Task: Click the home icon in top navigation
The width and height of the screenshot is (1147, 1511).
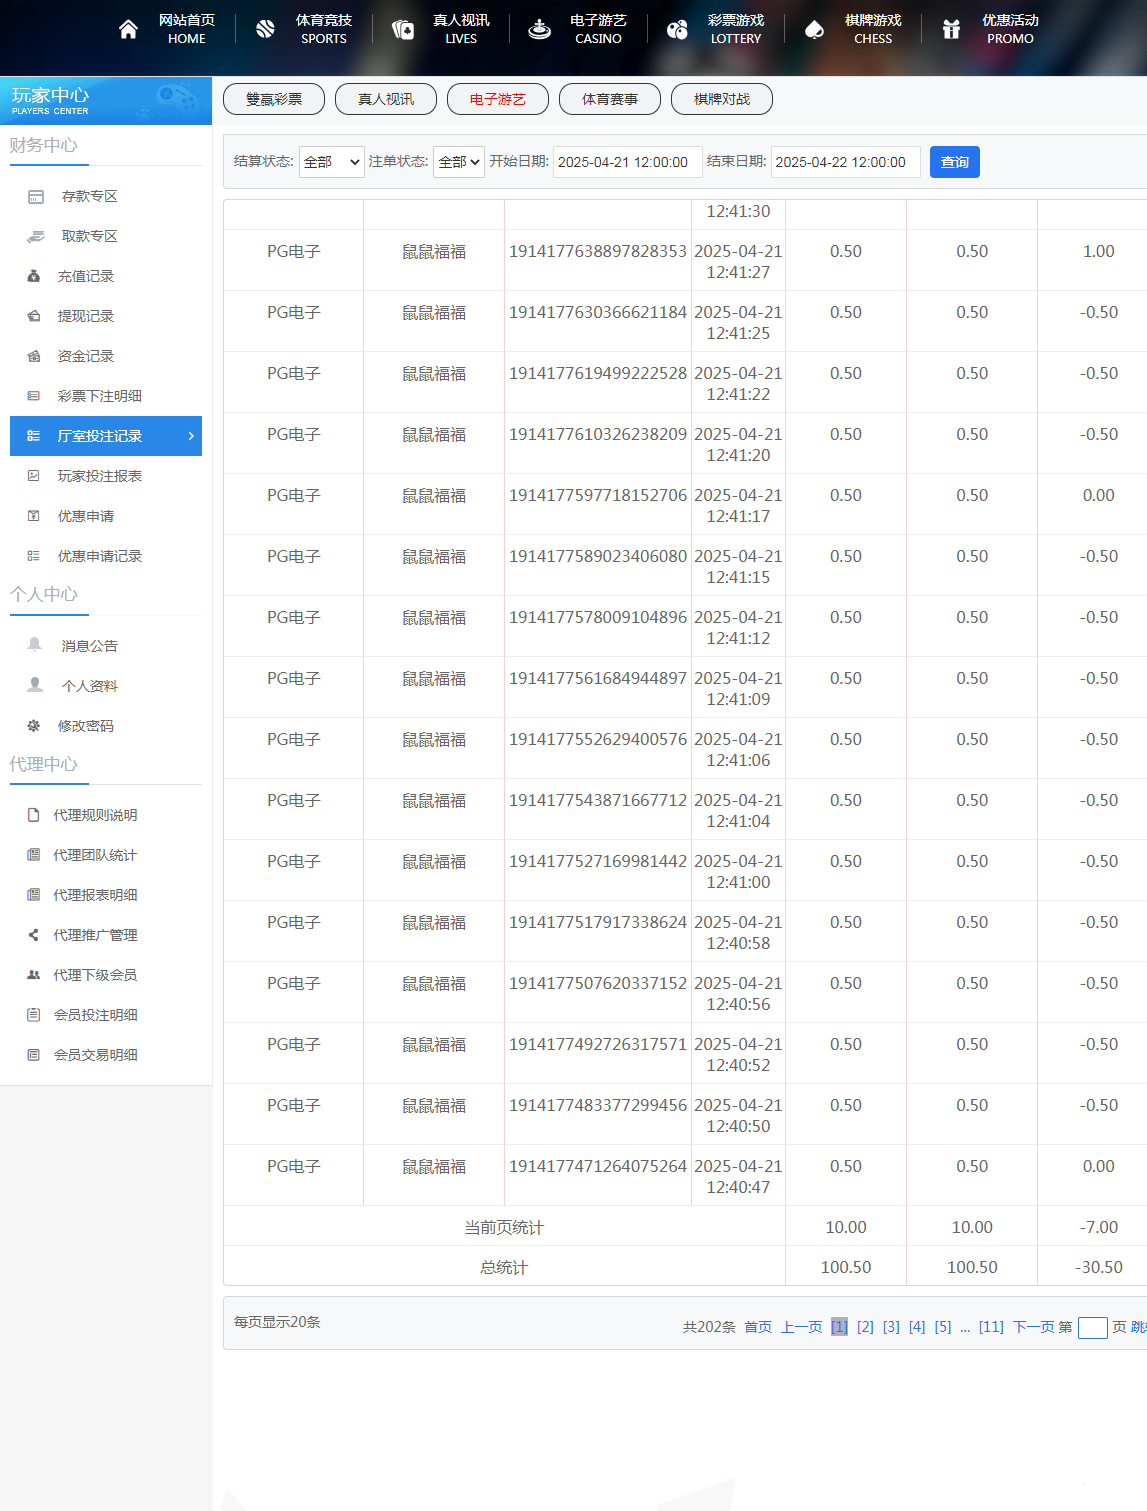Action: [x=128, y=29]
